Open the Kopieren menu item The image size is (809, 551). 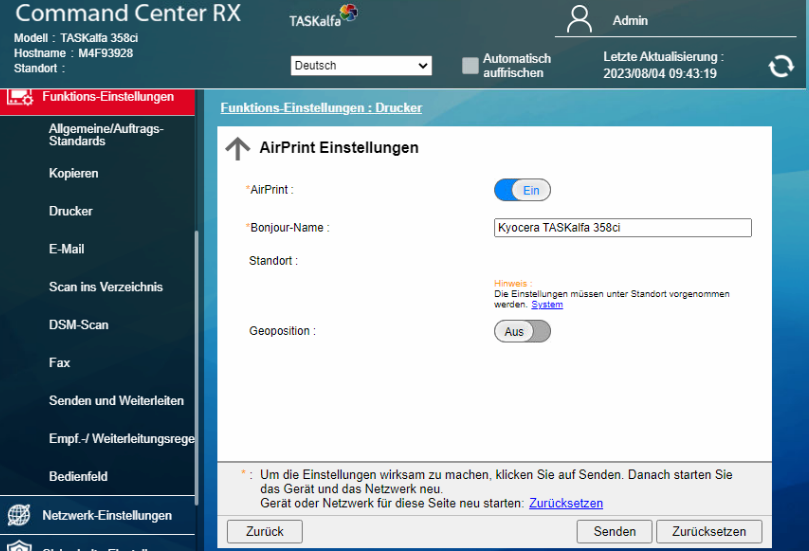[74, 174]
